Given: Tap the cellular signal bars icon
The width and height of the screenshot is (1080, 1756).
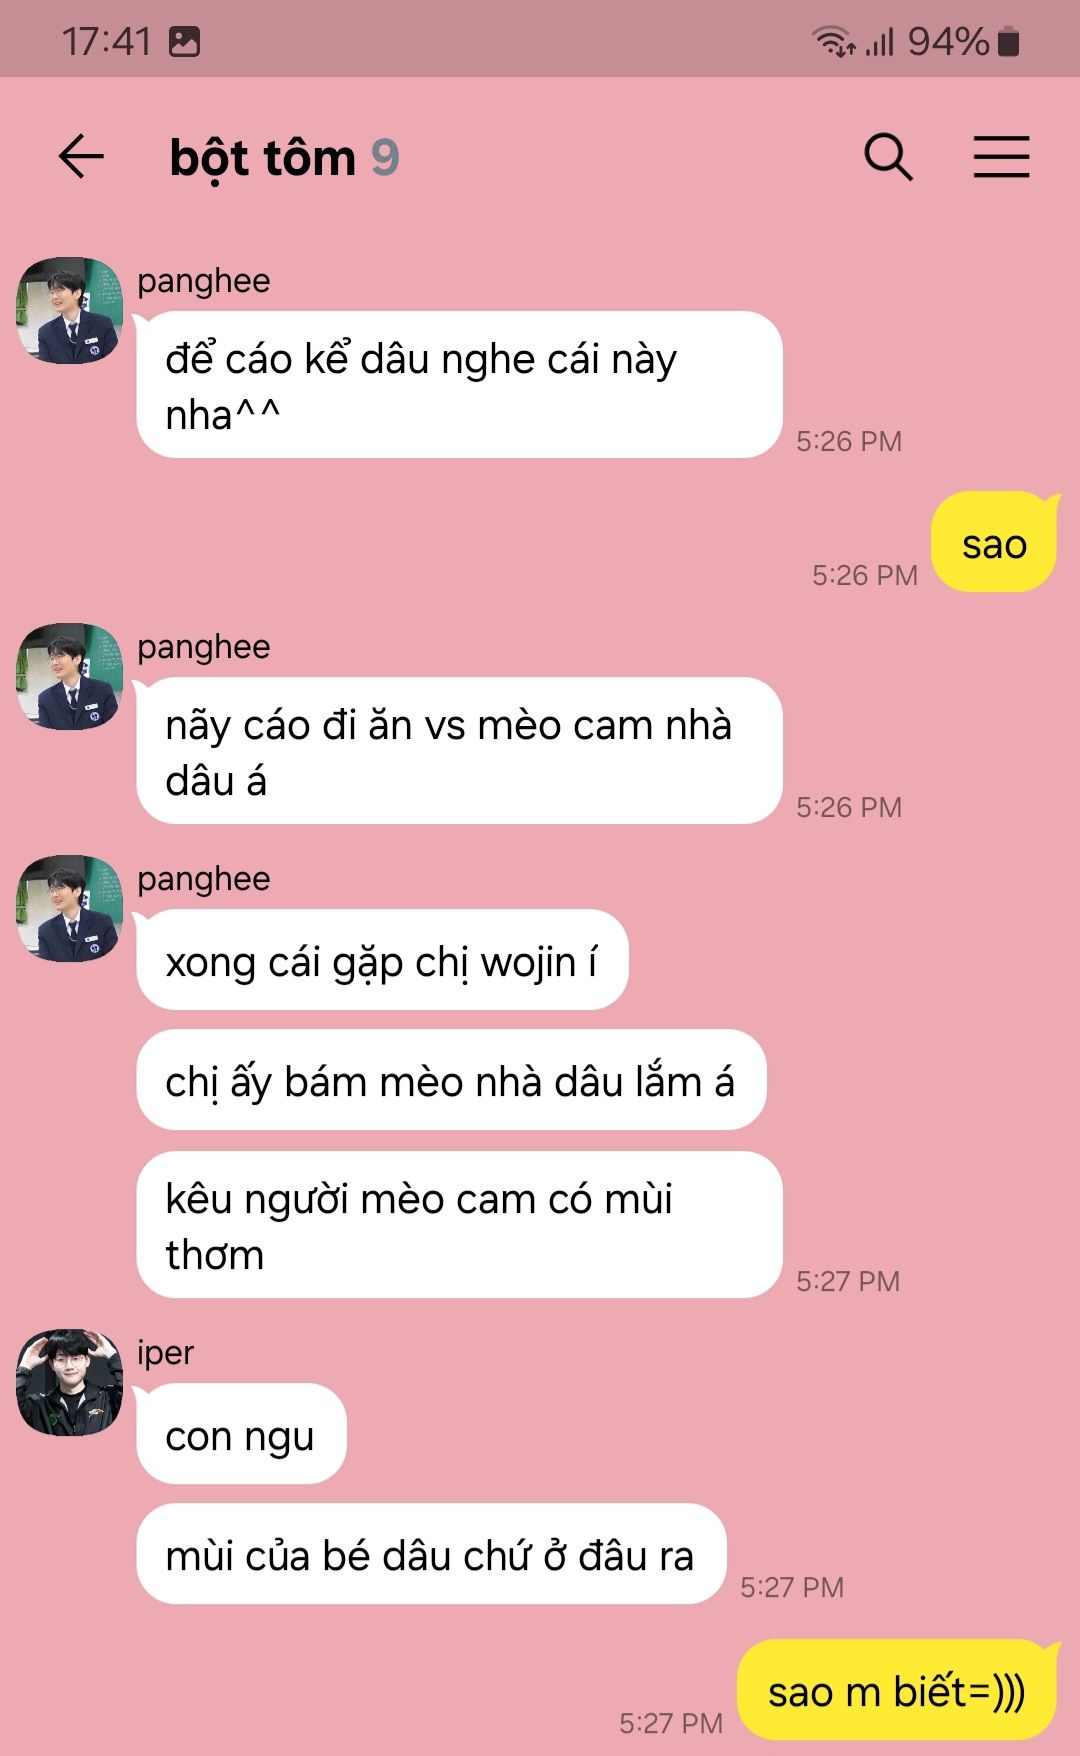Looking at the screenshot, I should click(x=880, y=42).
